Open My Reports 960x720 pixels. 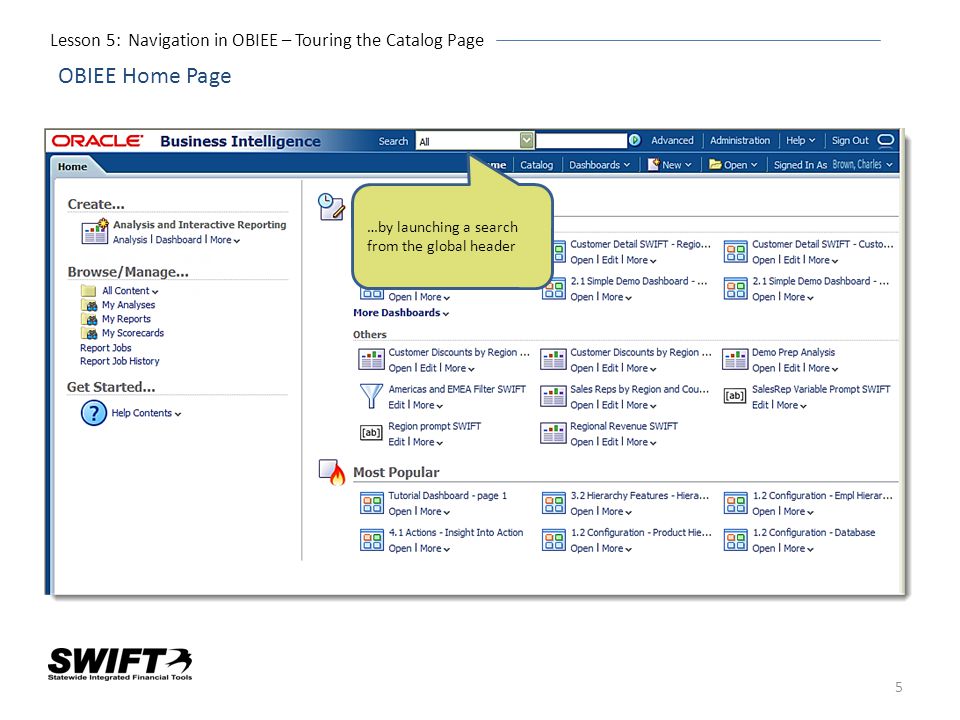pos(126,319)
